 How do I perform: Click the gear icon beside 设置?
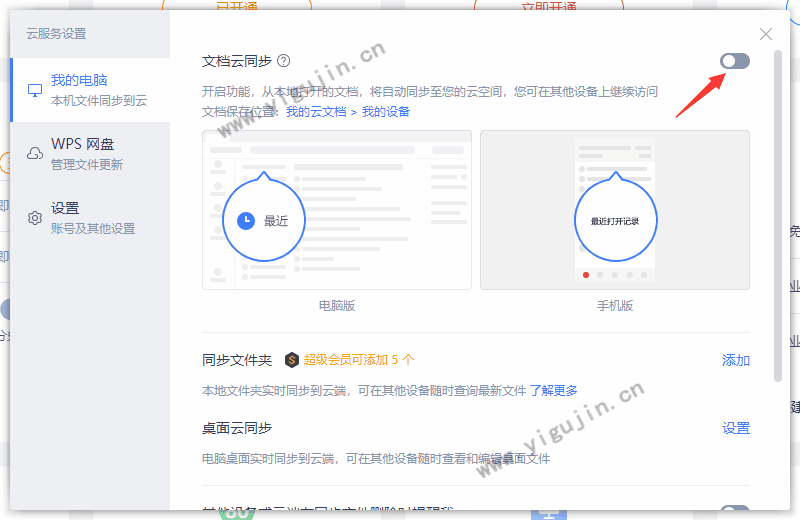(35, 218)
